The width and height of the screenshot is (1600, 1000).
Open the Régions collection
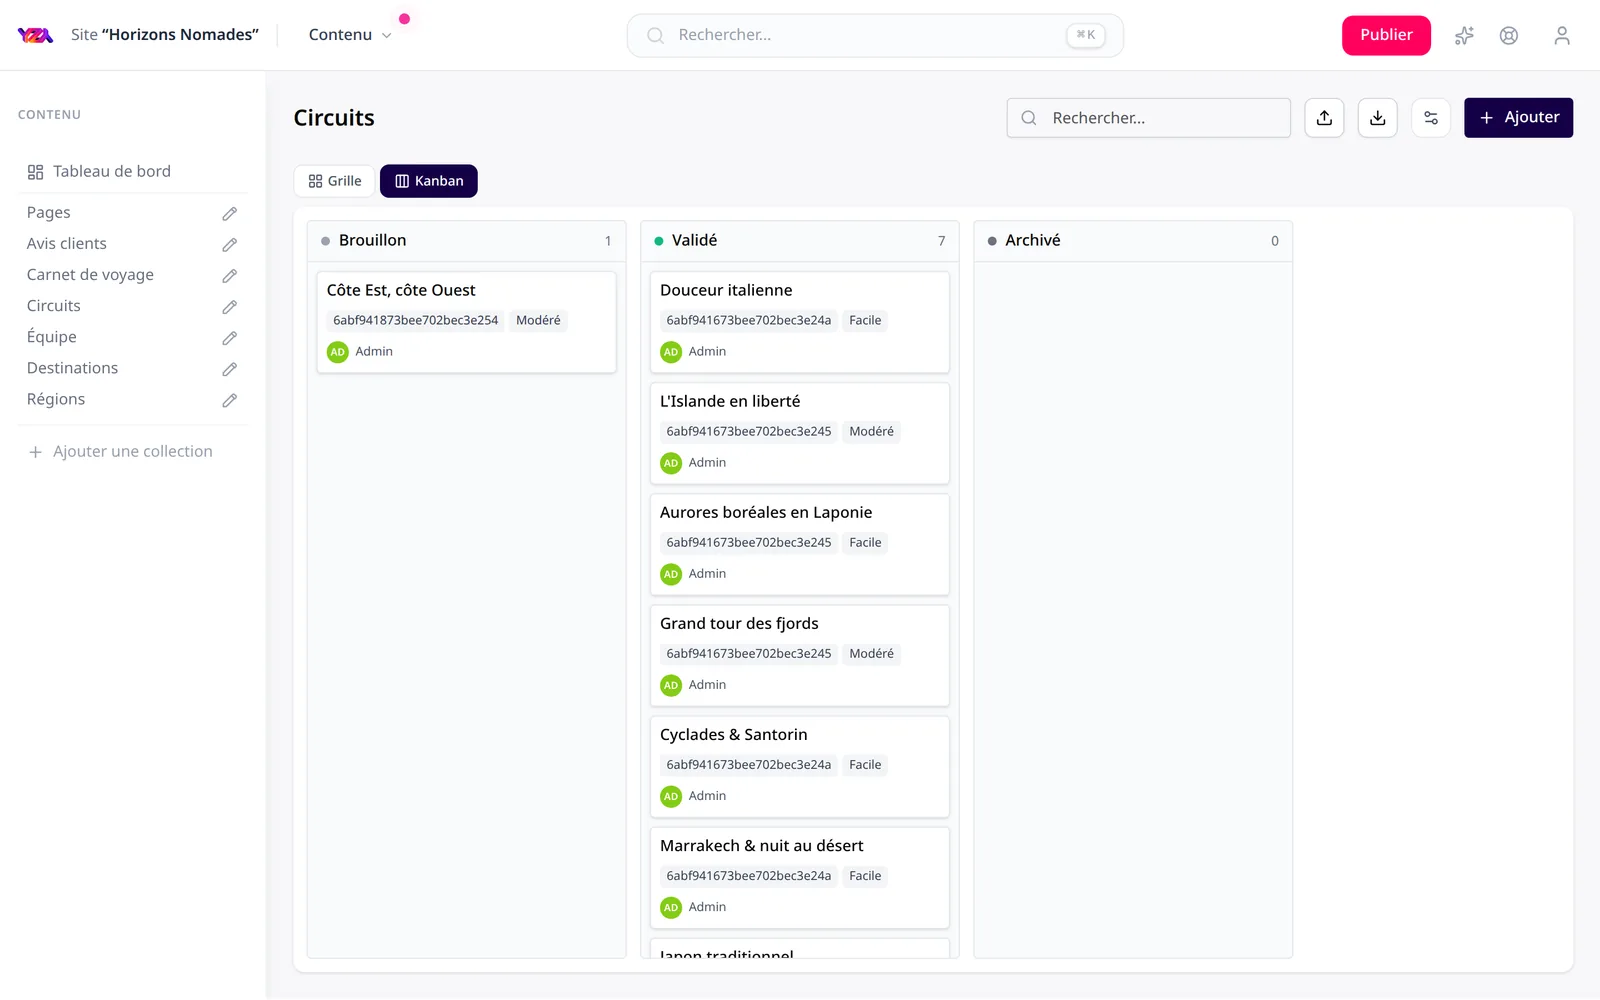pyautogui.click(x=56, y=399)
